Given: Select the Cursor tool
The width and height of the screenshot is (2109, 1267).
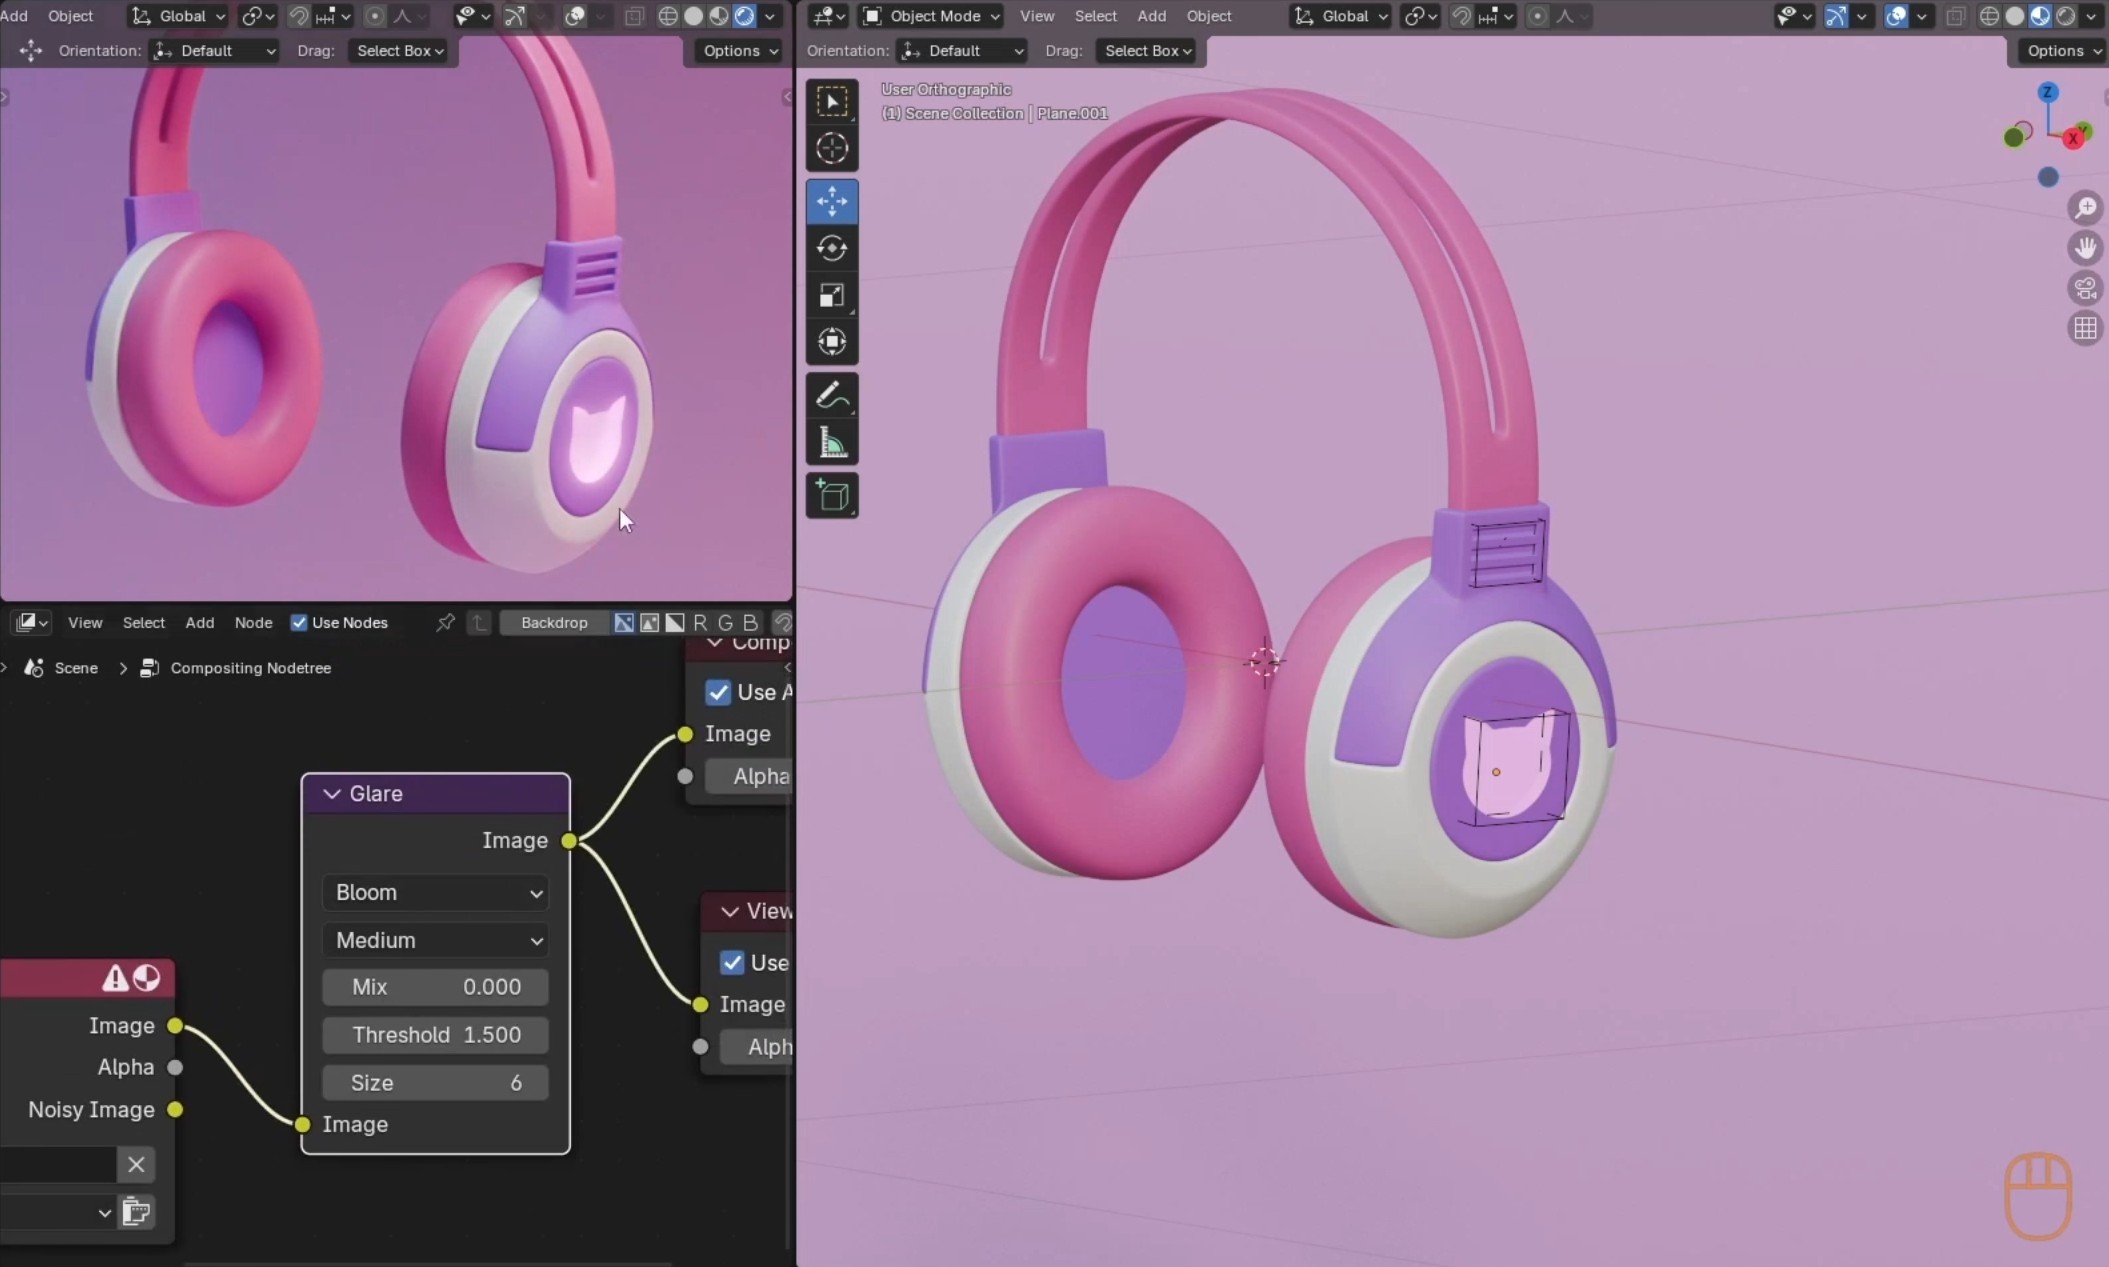Looking at the screenshot, I should pyautogui.click(x=831, y=148).
